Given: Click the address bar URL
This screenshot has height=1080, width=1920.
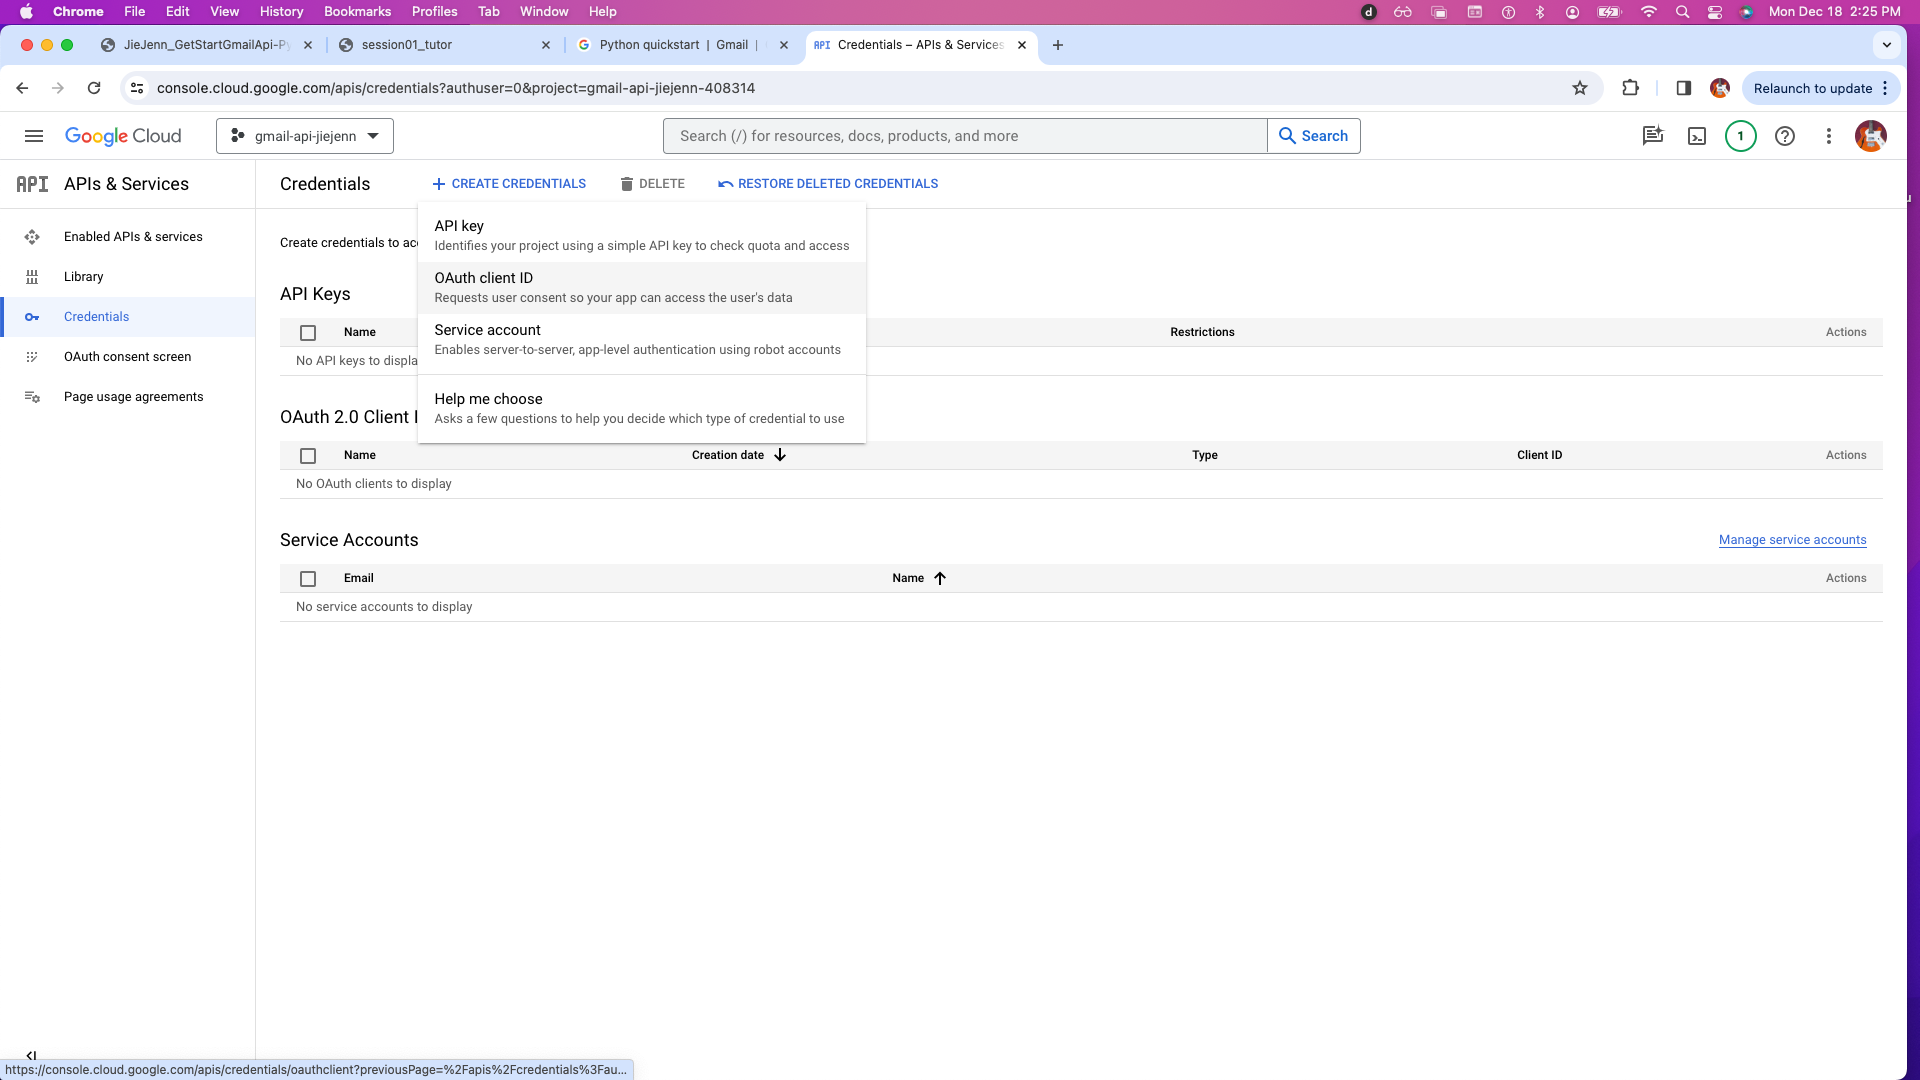Looking at the screenshot, I should [456, 88].
